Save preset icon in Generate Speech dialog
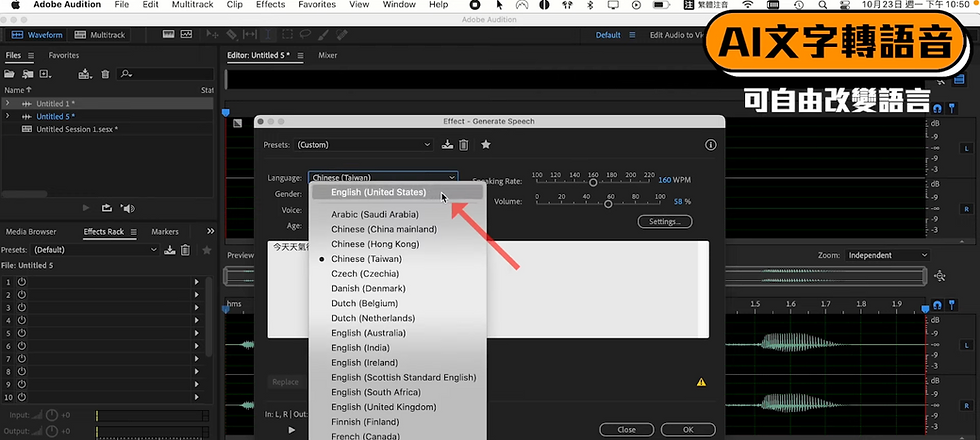 coord(447,145)
